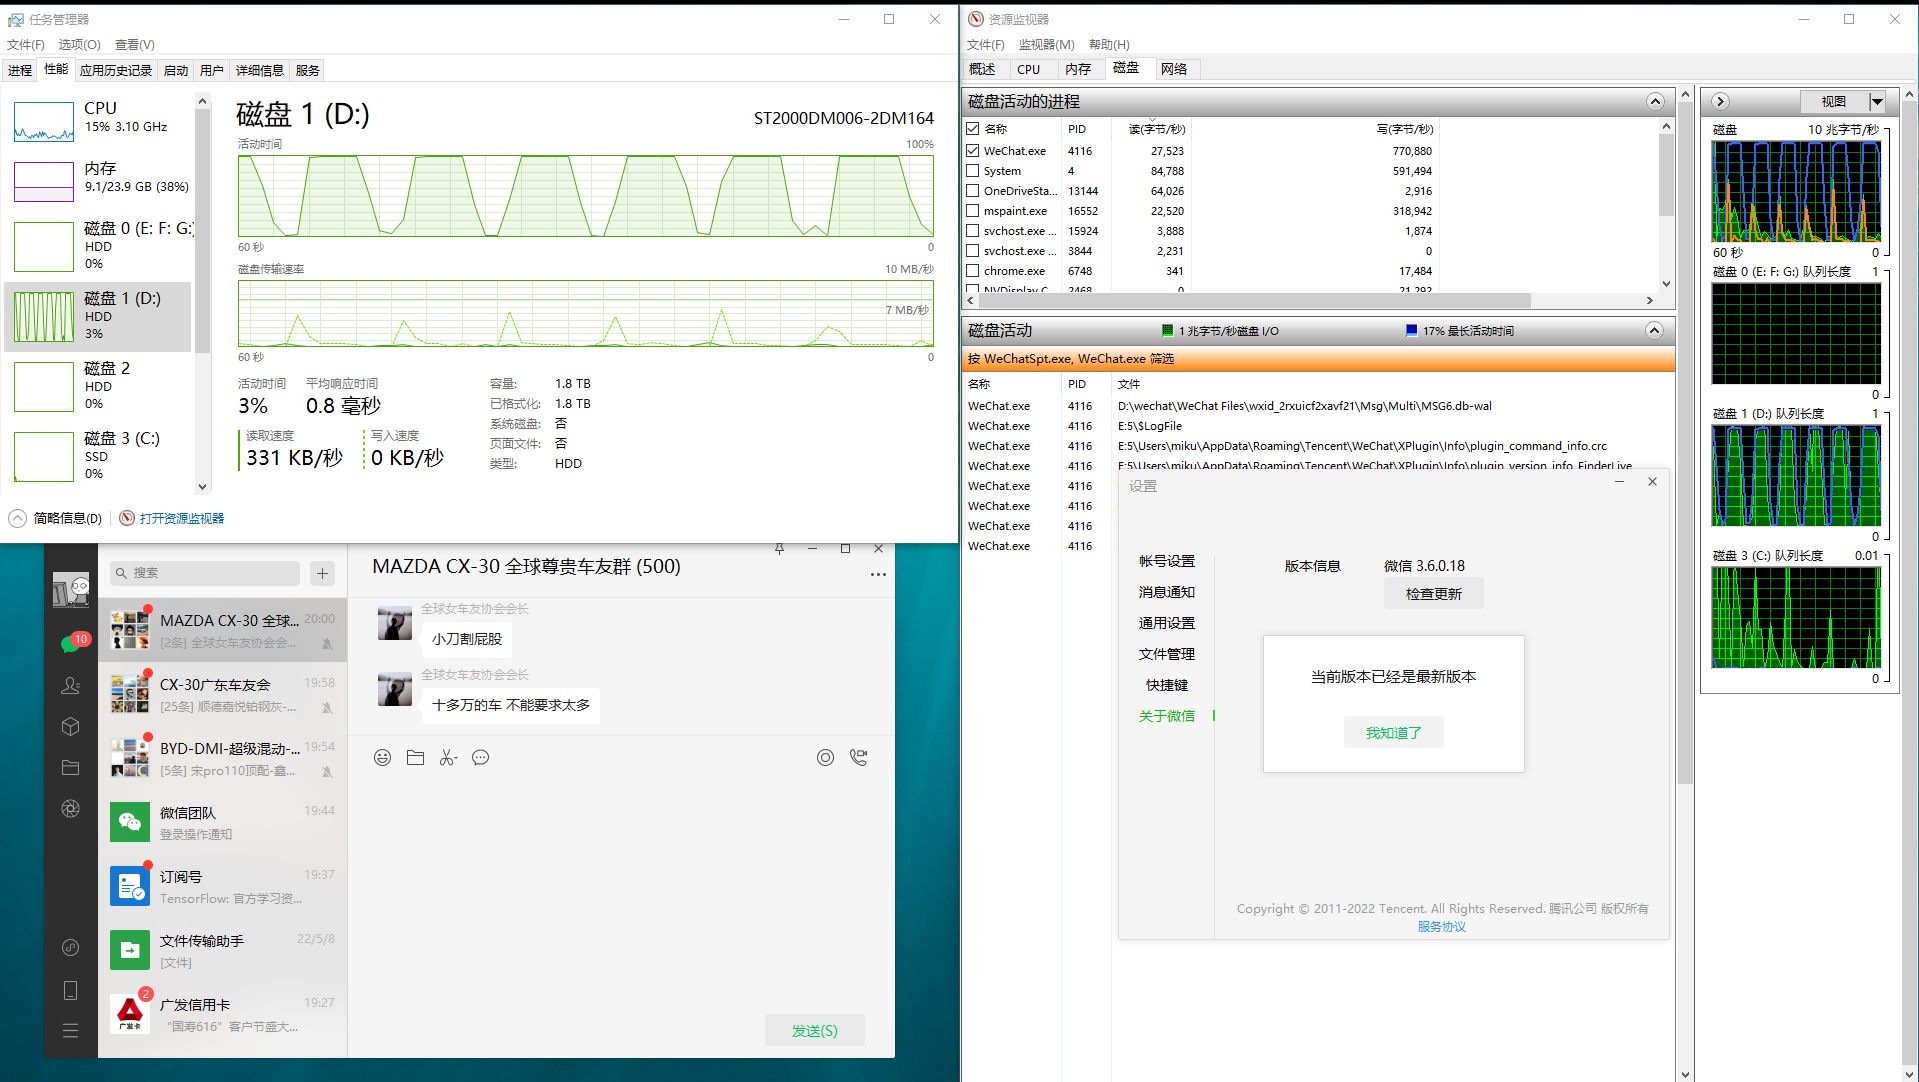Check the OneDriveSta... process checkbox
1919x1082 pixels.
973,191
